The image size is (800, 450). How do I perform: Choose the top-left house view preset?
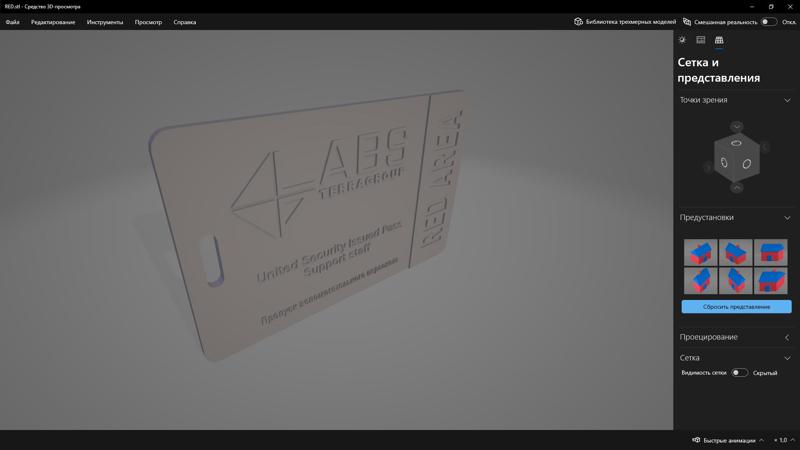pos(701,252)
